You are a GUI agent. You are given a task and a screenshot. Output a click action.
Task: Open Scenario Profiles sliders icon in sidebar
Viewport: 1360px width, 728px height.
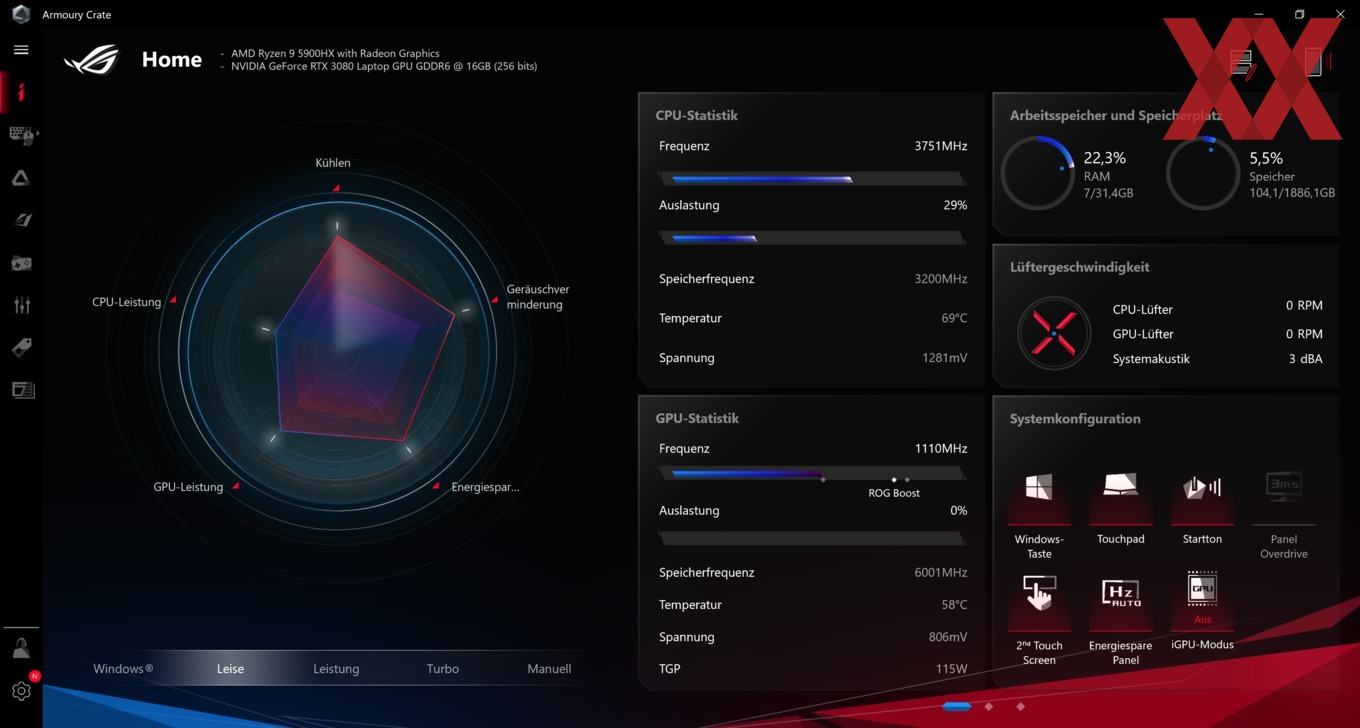point(22,305)
